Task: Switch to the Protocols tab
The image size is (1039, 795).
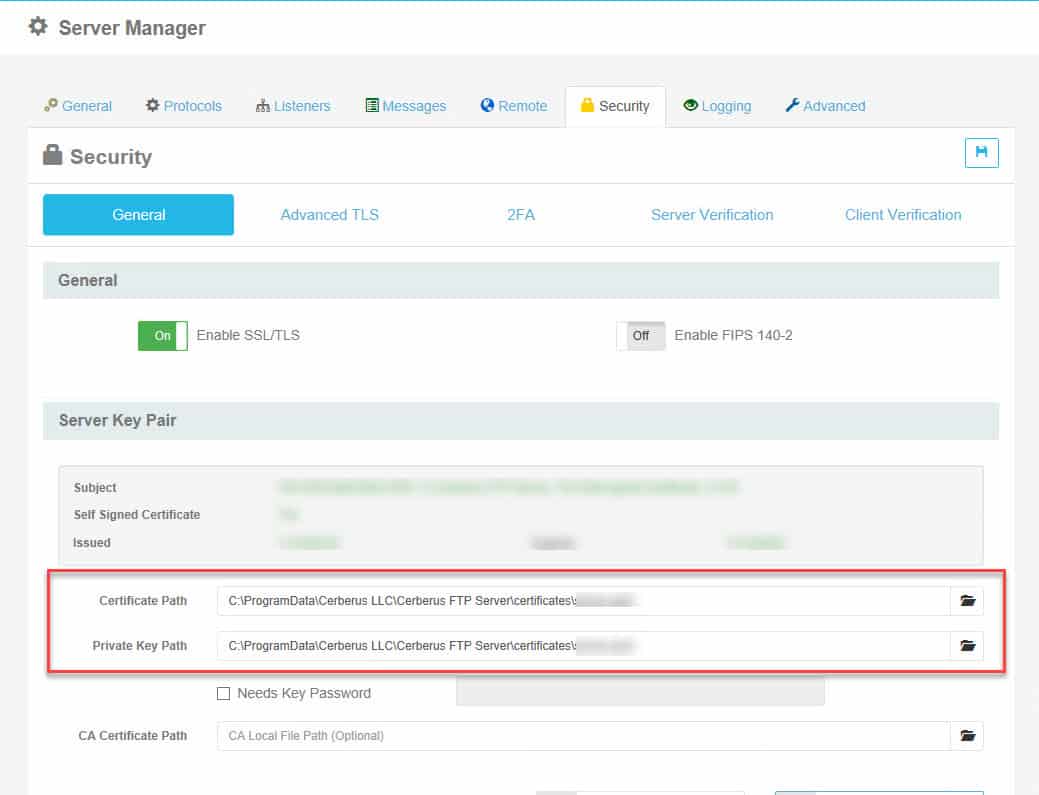Action: click(183, 106)
